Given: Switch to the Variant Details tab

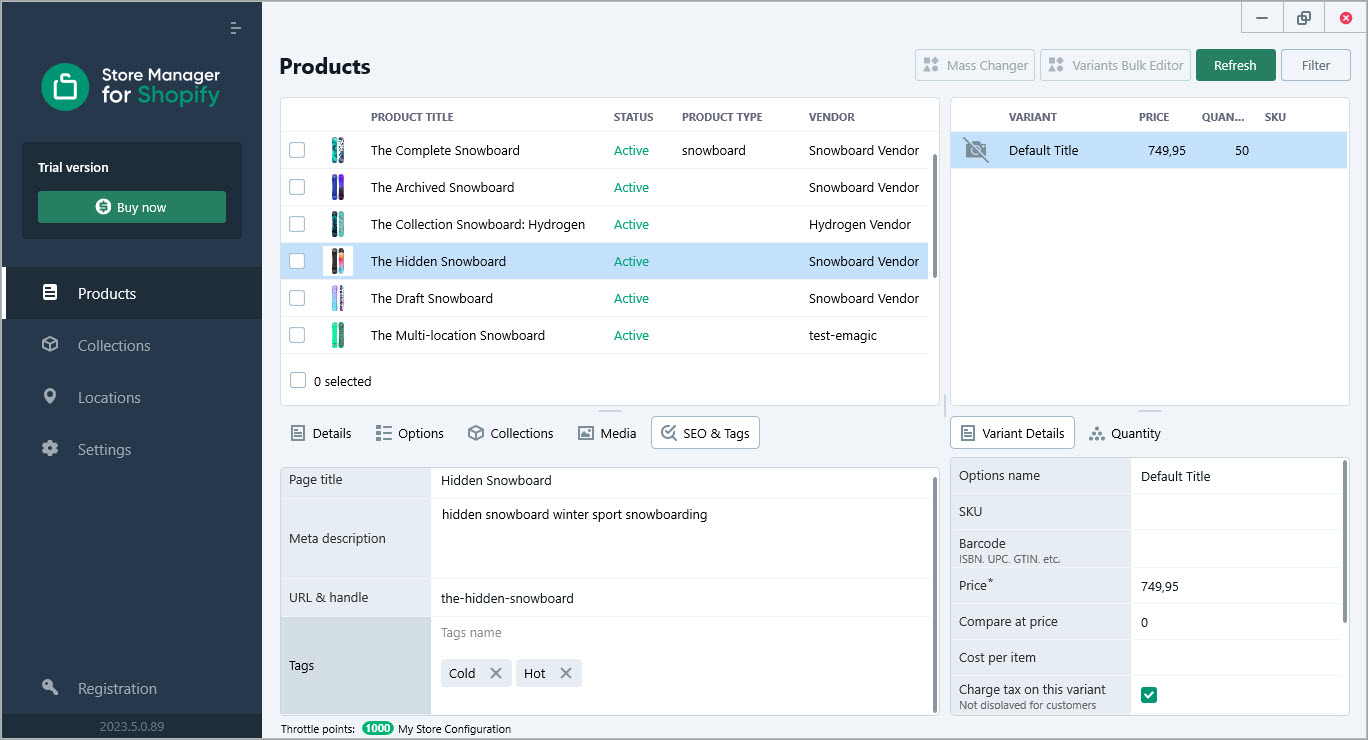Looking at the screenshot, I should tap(1012, 433).
